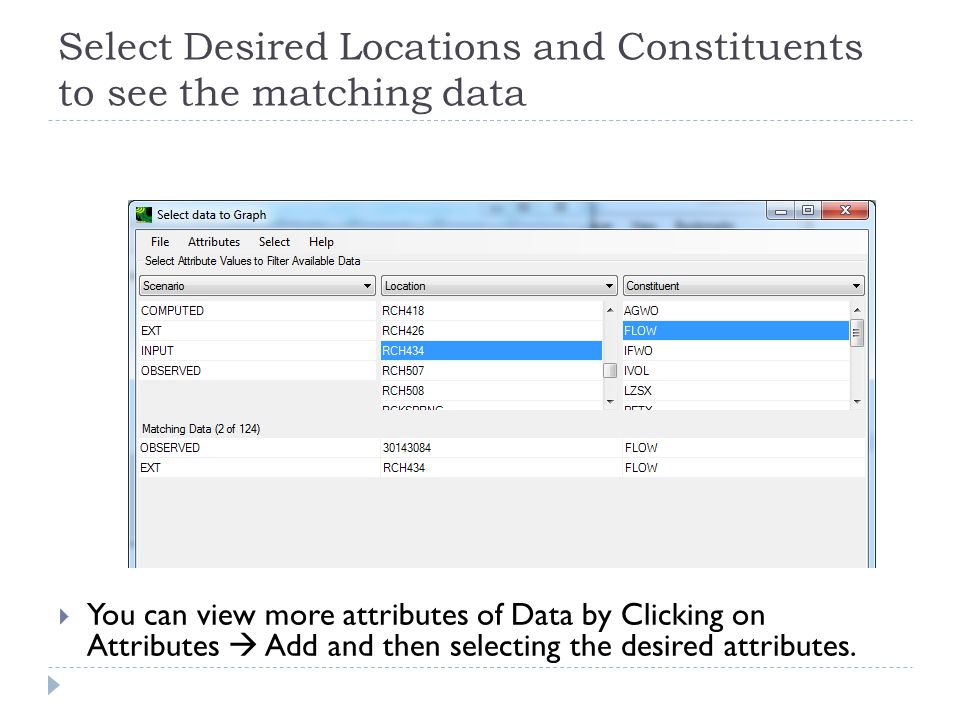Screen dimensions: 960x720
Task: Open the File menu
Action: pos(160,242)
